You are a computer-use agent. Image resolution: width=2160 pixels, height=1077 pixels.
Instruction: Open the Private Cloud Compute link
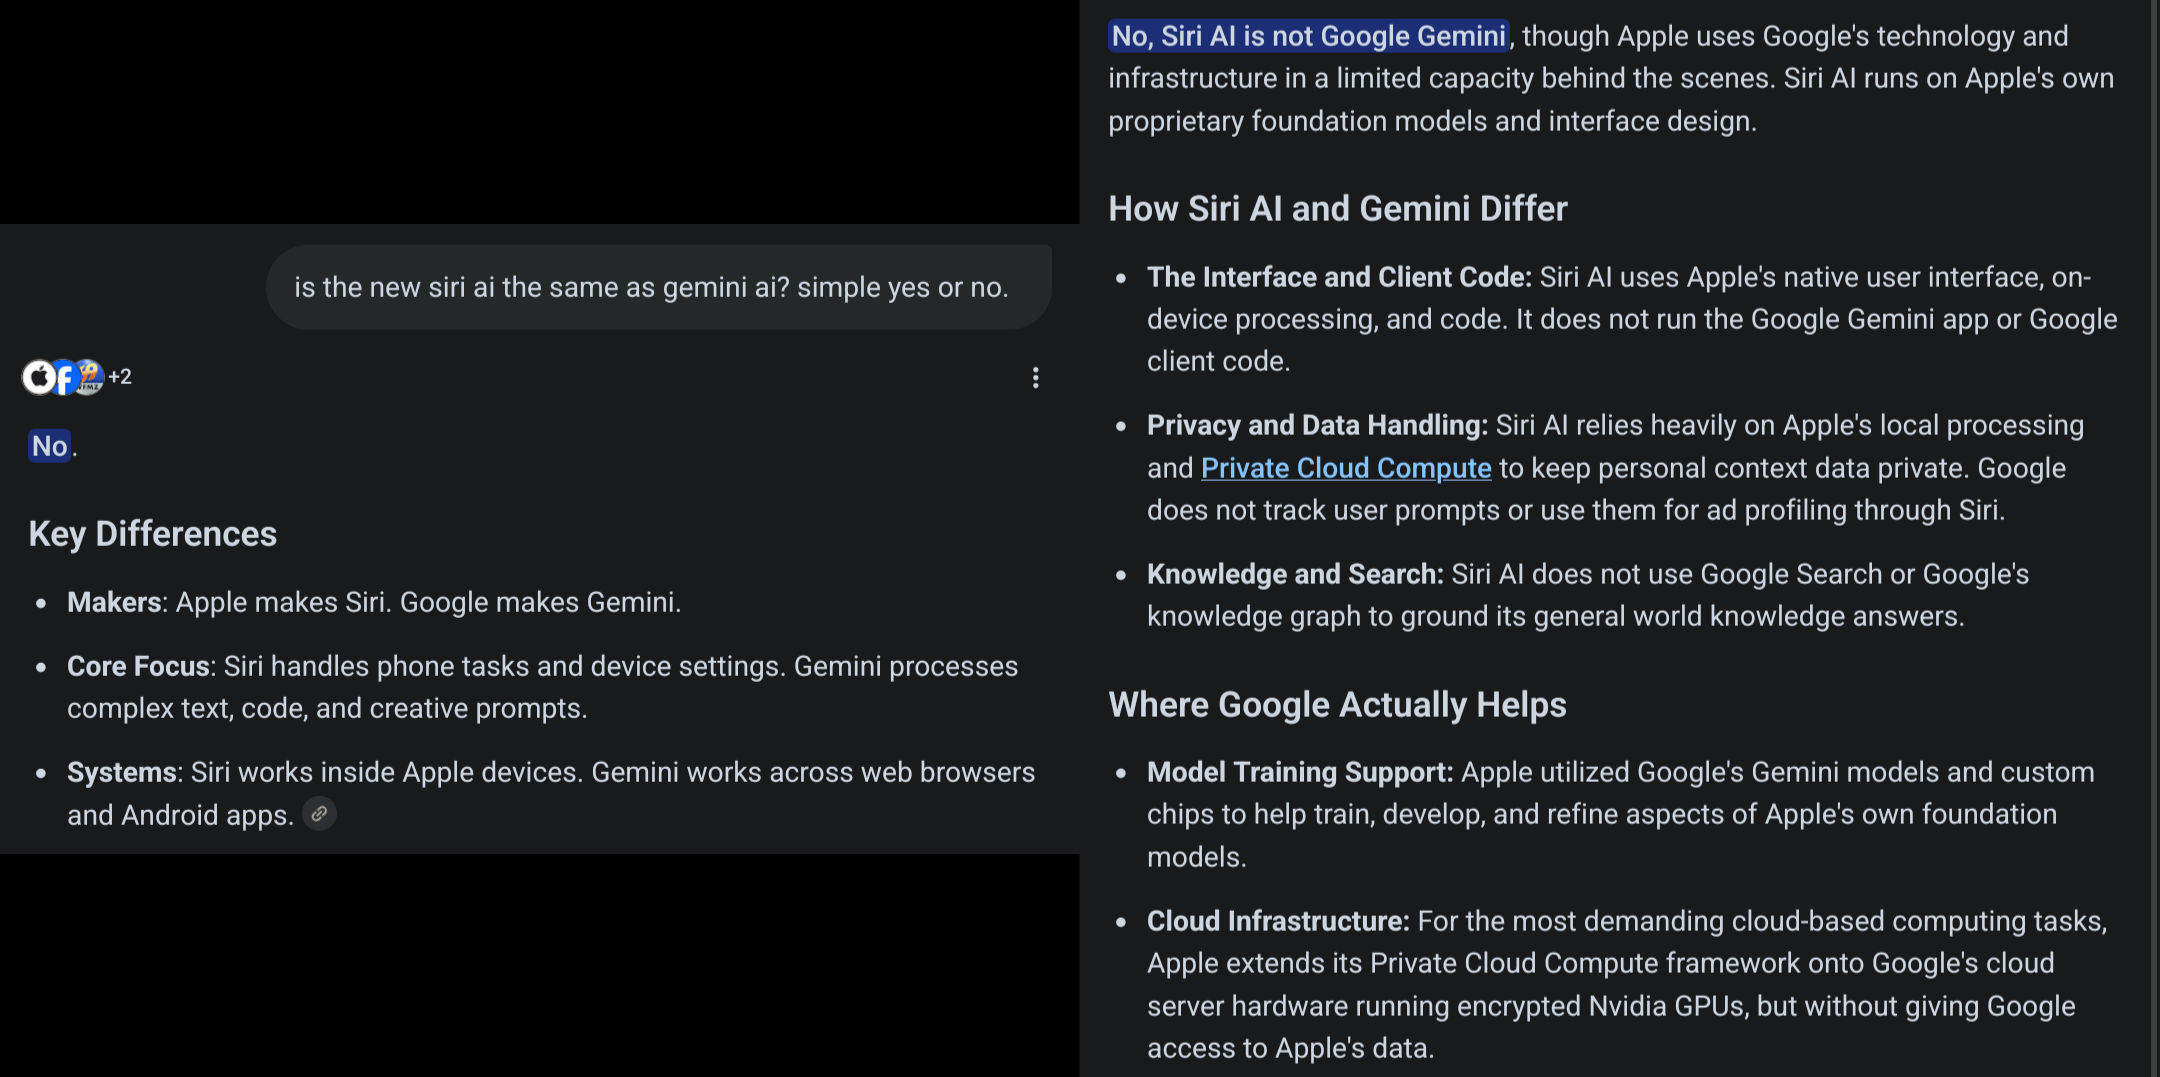coord(1346,468)
